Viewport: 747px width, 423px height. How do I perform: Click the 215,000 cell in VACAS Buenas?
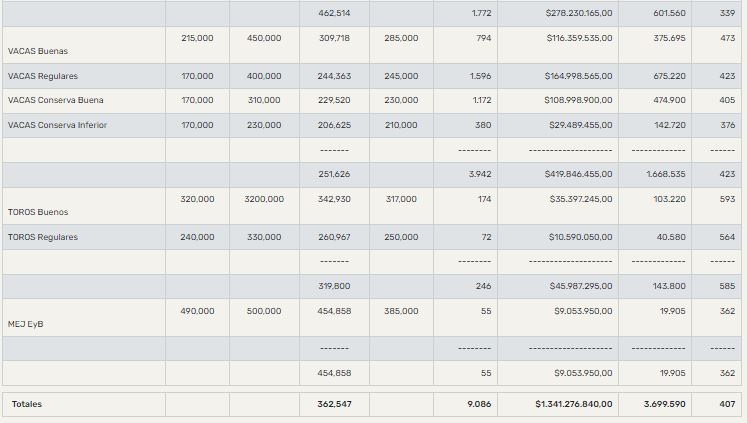[197, 37]
